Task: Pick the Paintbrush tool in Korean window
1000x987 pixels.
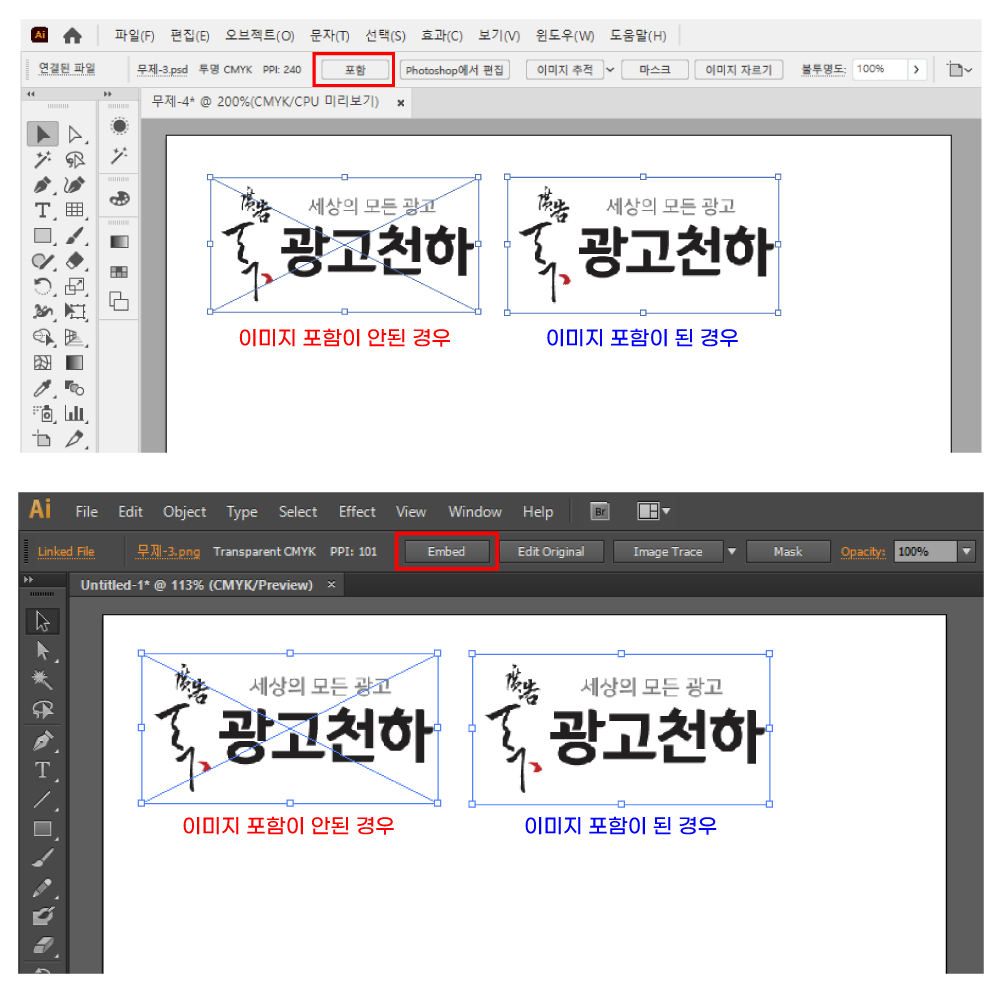Action: 75,236
